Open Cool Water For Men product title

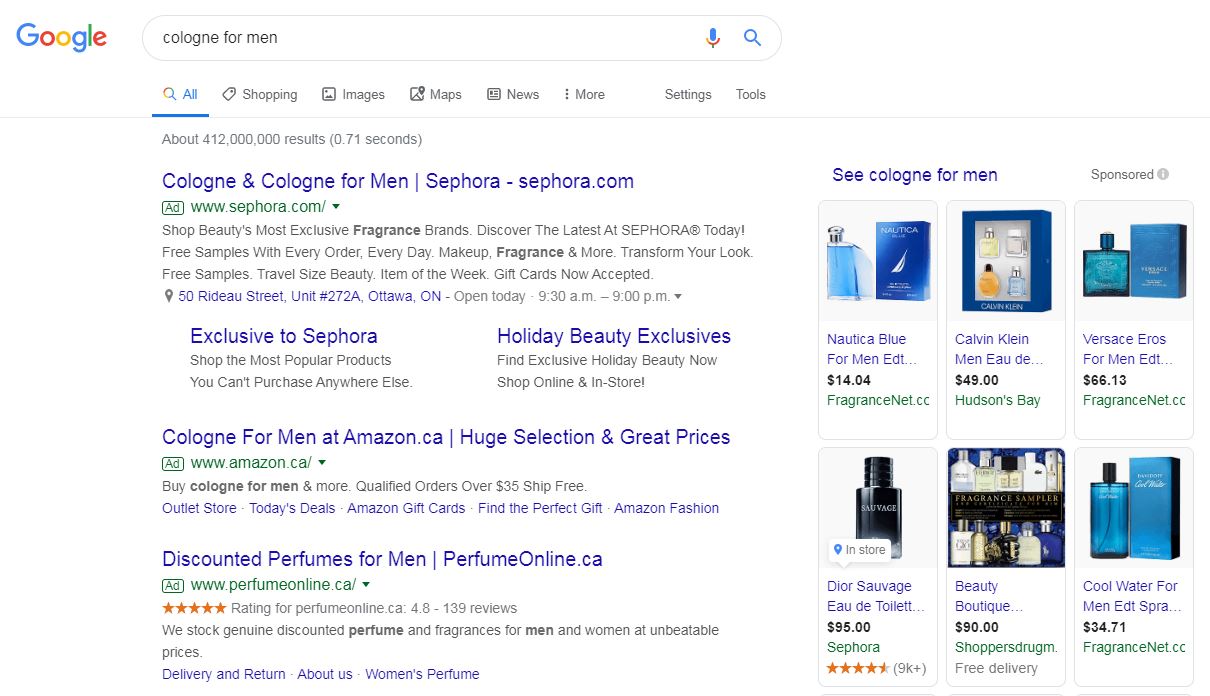coord(1132,596)
